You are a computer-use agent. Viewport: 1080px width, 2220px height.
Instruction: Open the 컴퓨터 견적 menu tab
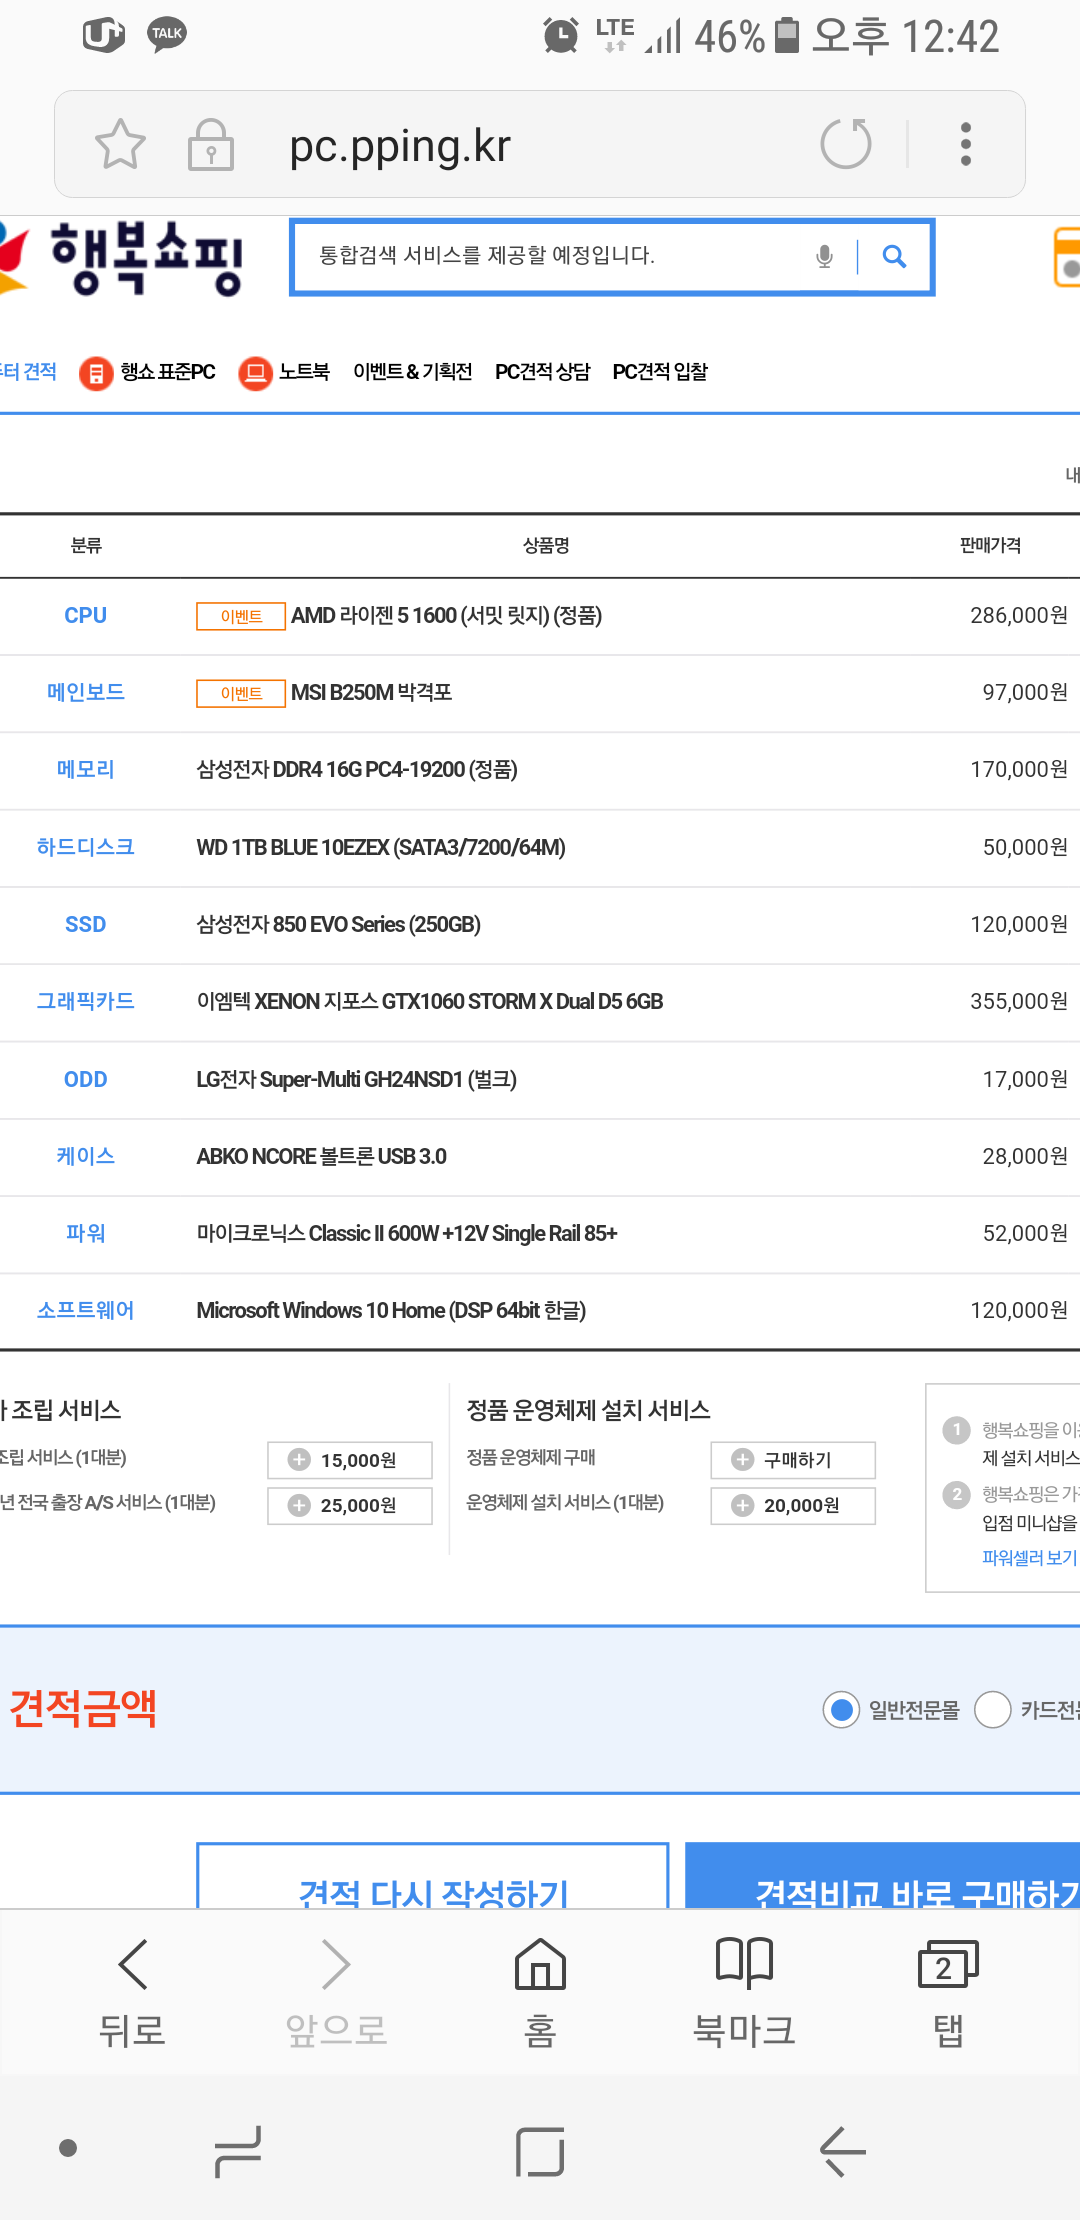tap(28, 372)
